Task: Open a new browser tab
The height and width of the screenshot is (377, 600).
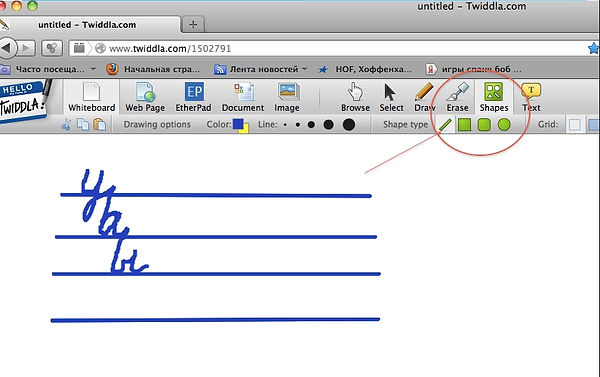Action: pos(193,24)
